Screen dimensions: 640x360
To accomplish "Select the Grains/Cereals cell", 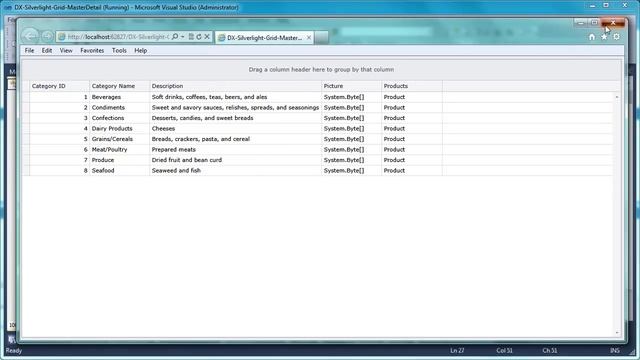I will tap(120, 139).
